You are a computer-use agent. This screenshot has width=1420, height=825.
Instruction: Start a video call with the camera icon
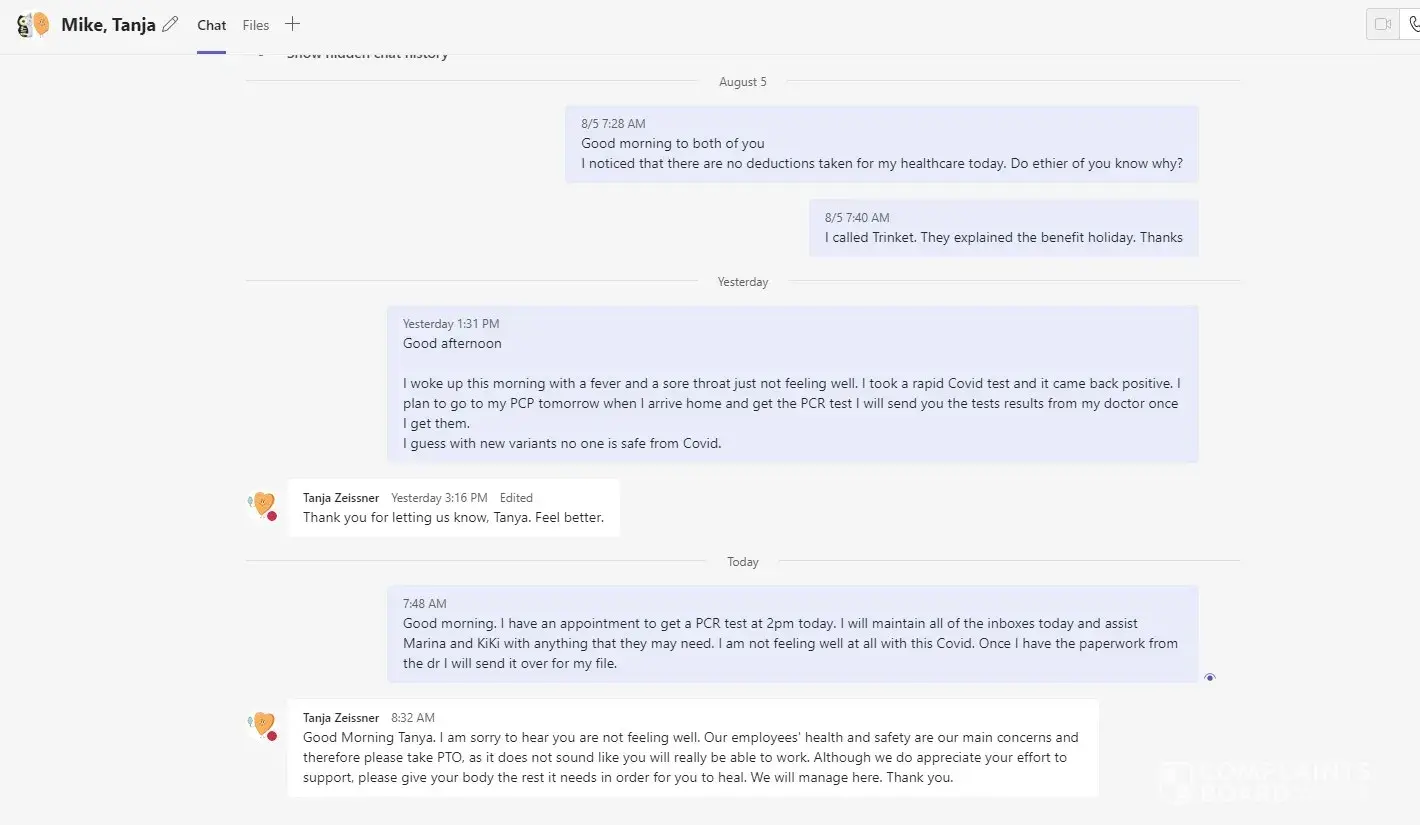coord(1383,24)
